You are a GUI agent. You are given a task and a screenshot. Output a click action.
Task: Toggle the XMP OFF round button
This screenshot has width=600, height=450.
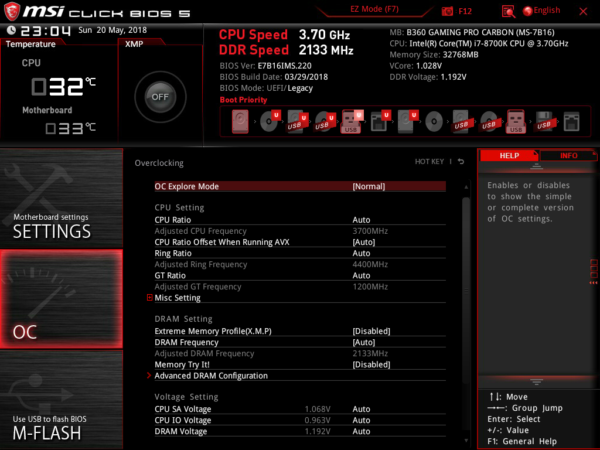click(x=160, y=97)
